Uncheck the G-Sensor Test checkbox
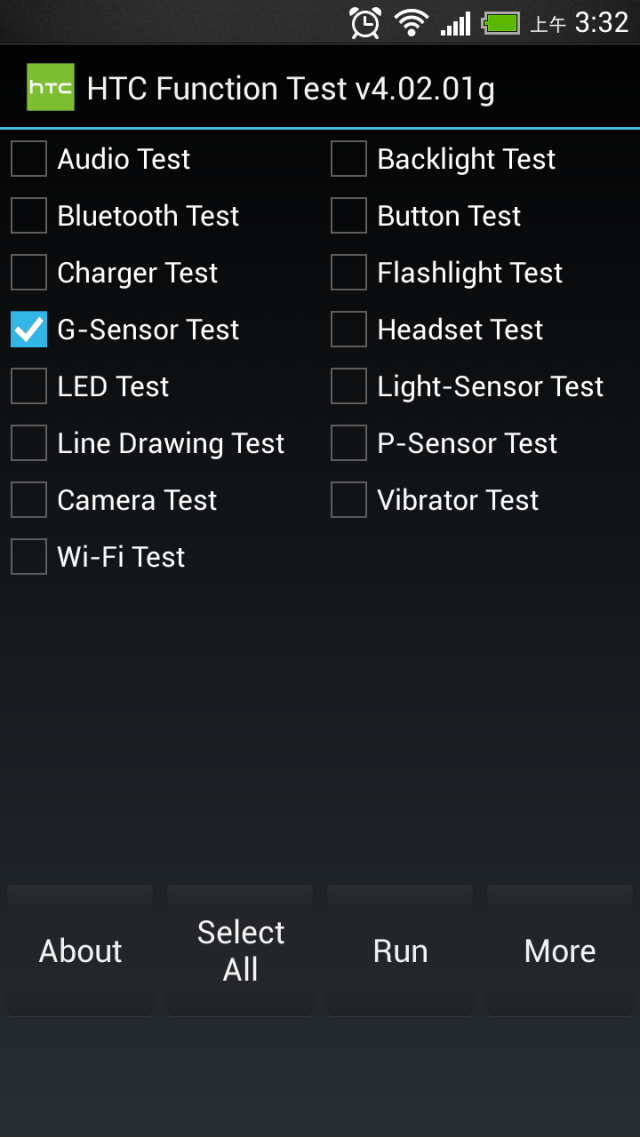Viewport: 640px width, 1138px height. (x=29, y=329)
